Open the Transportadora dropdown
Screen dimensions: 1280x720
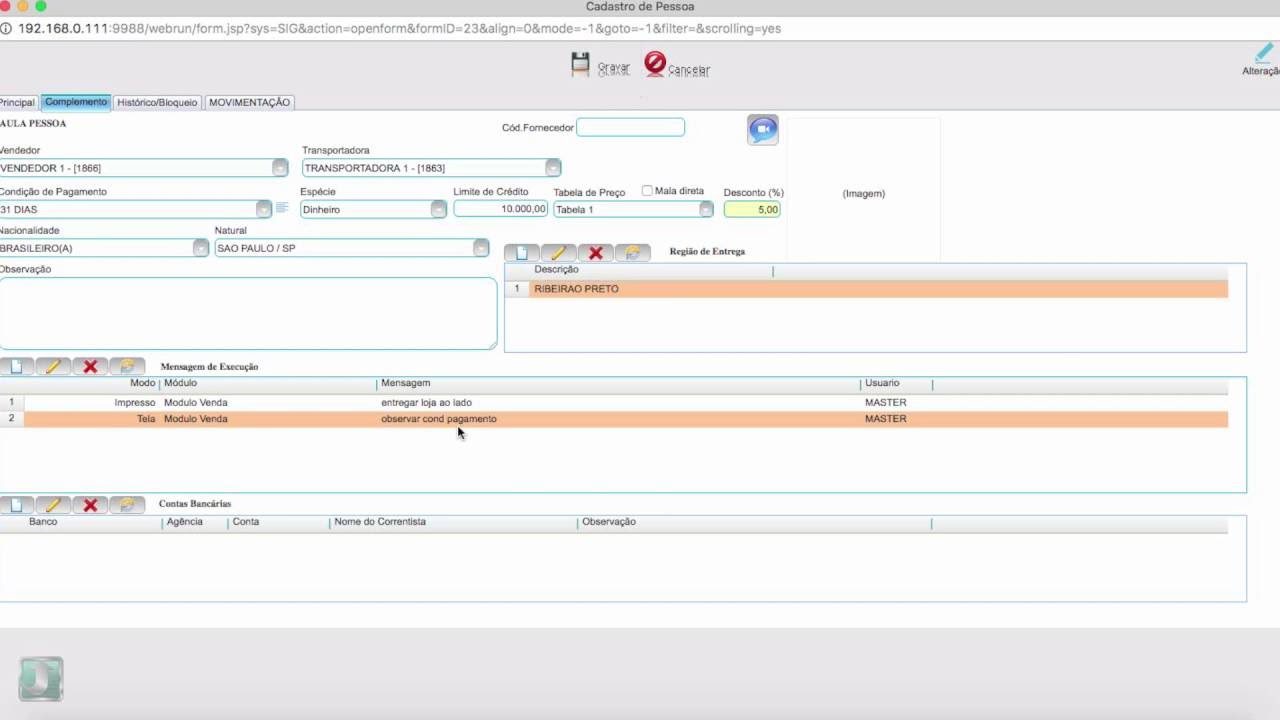click(553, 168)
